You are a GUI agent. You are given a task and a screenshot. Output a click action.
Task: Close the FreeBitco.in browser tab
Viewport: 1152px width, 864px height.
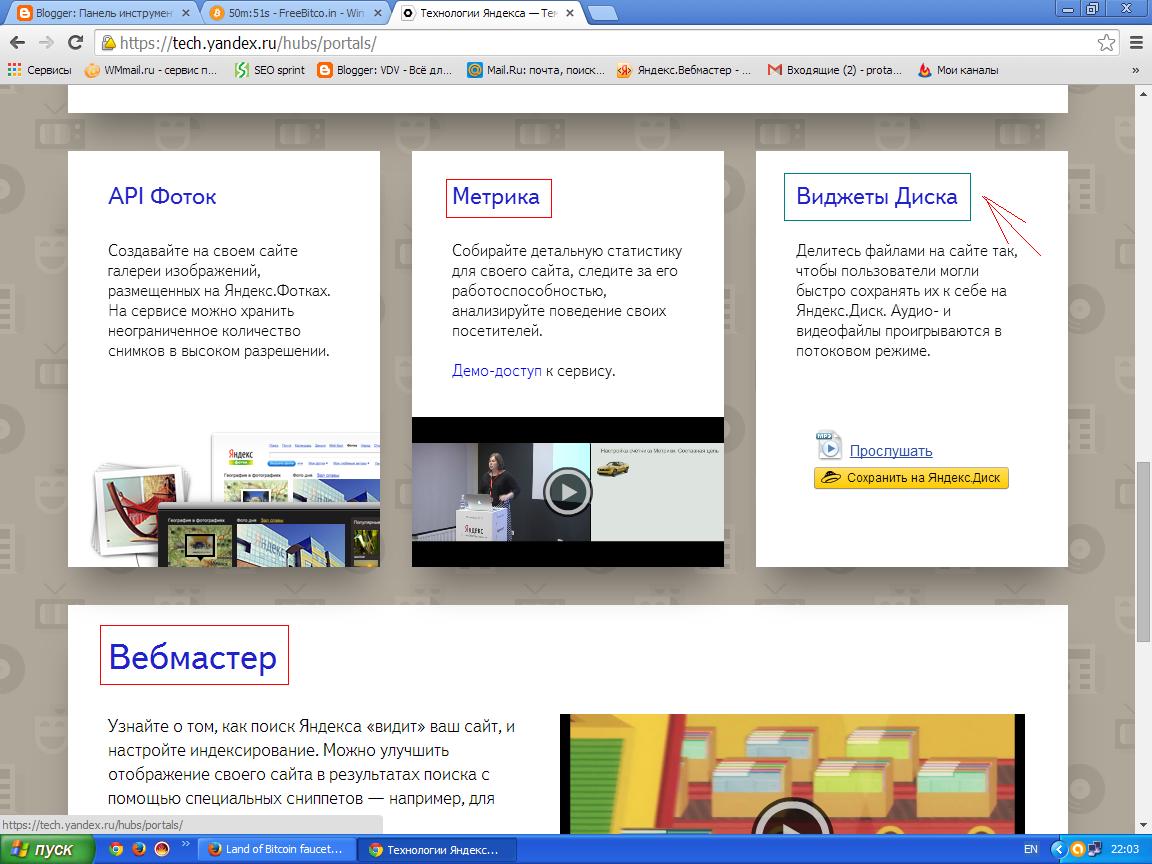(x=379, y=12)
